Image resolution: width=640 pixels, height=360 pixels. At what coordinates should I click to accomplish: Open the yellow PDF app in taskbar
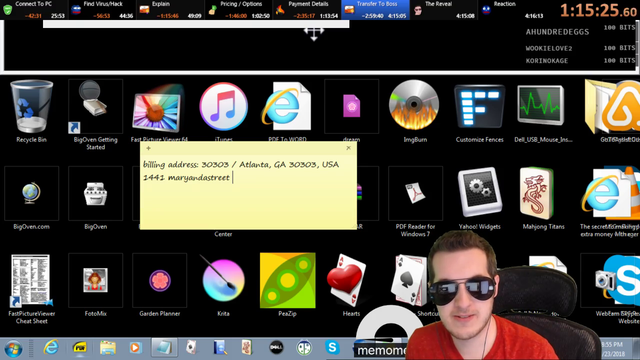tap(80, 348)
